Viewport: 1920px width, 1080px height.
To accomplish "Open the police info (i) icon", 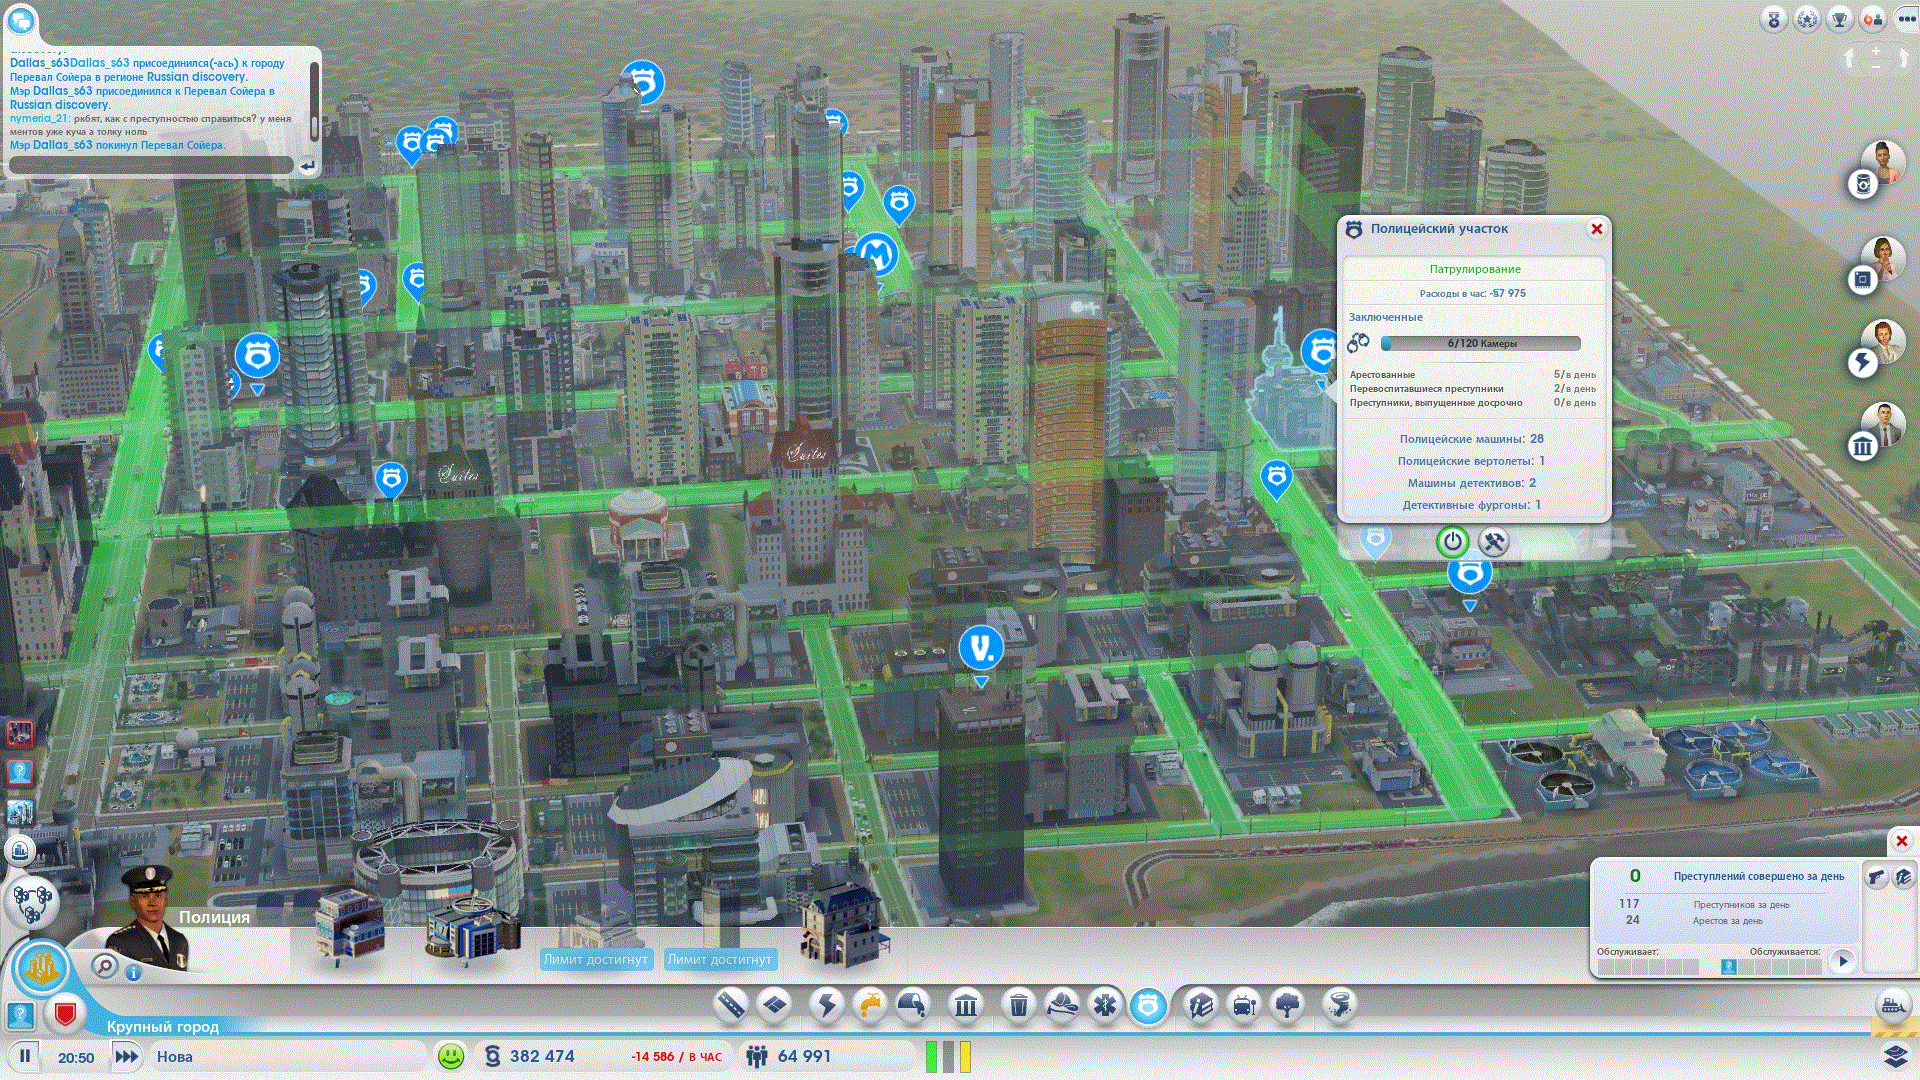I will (133, 971).
